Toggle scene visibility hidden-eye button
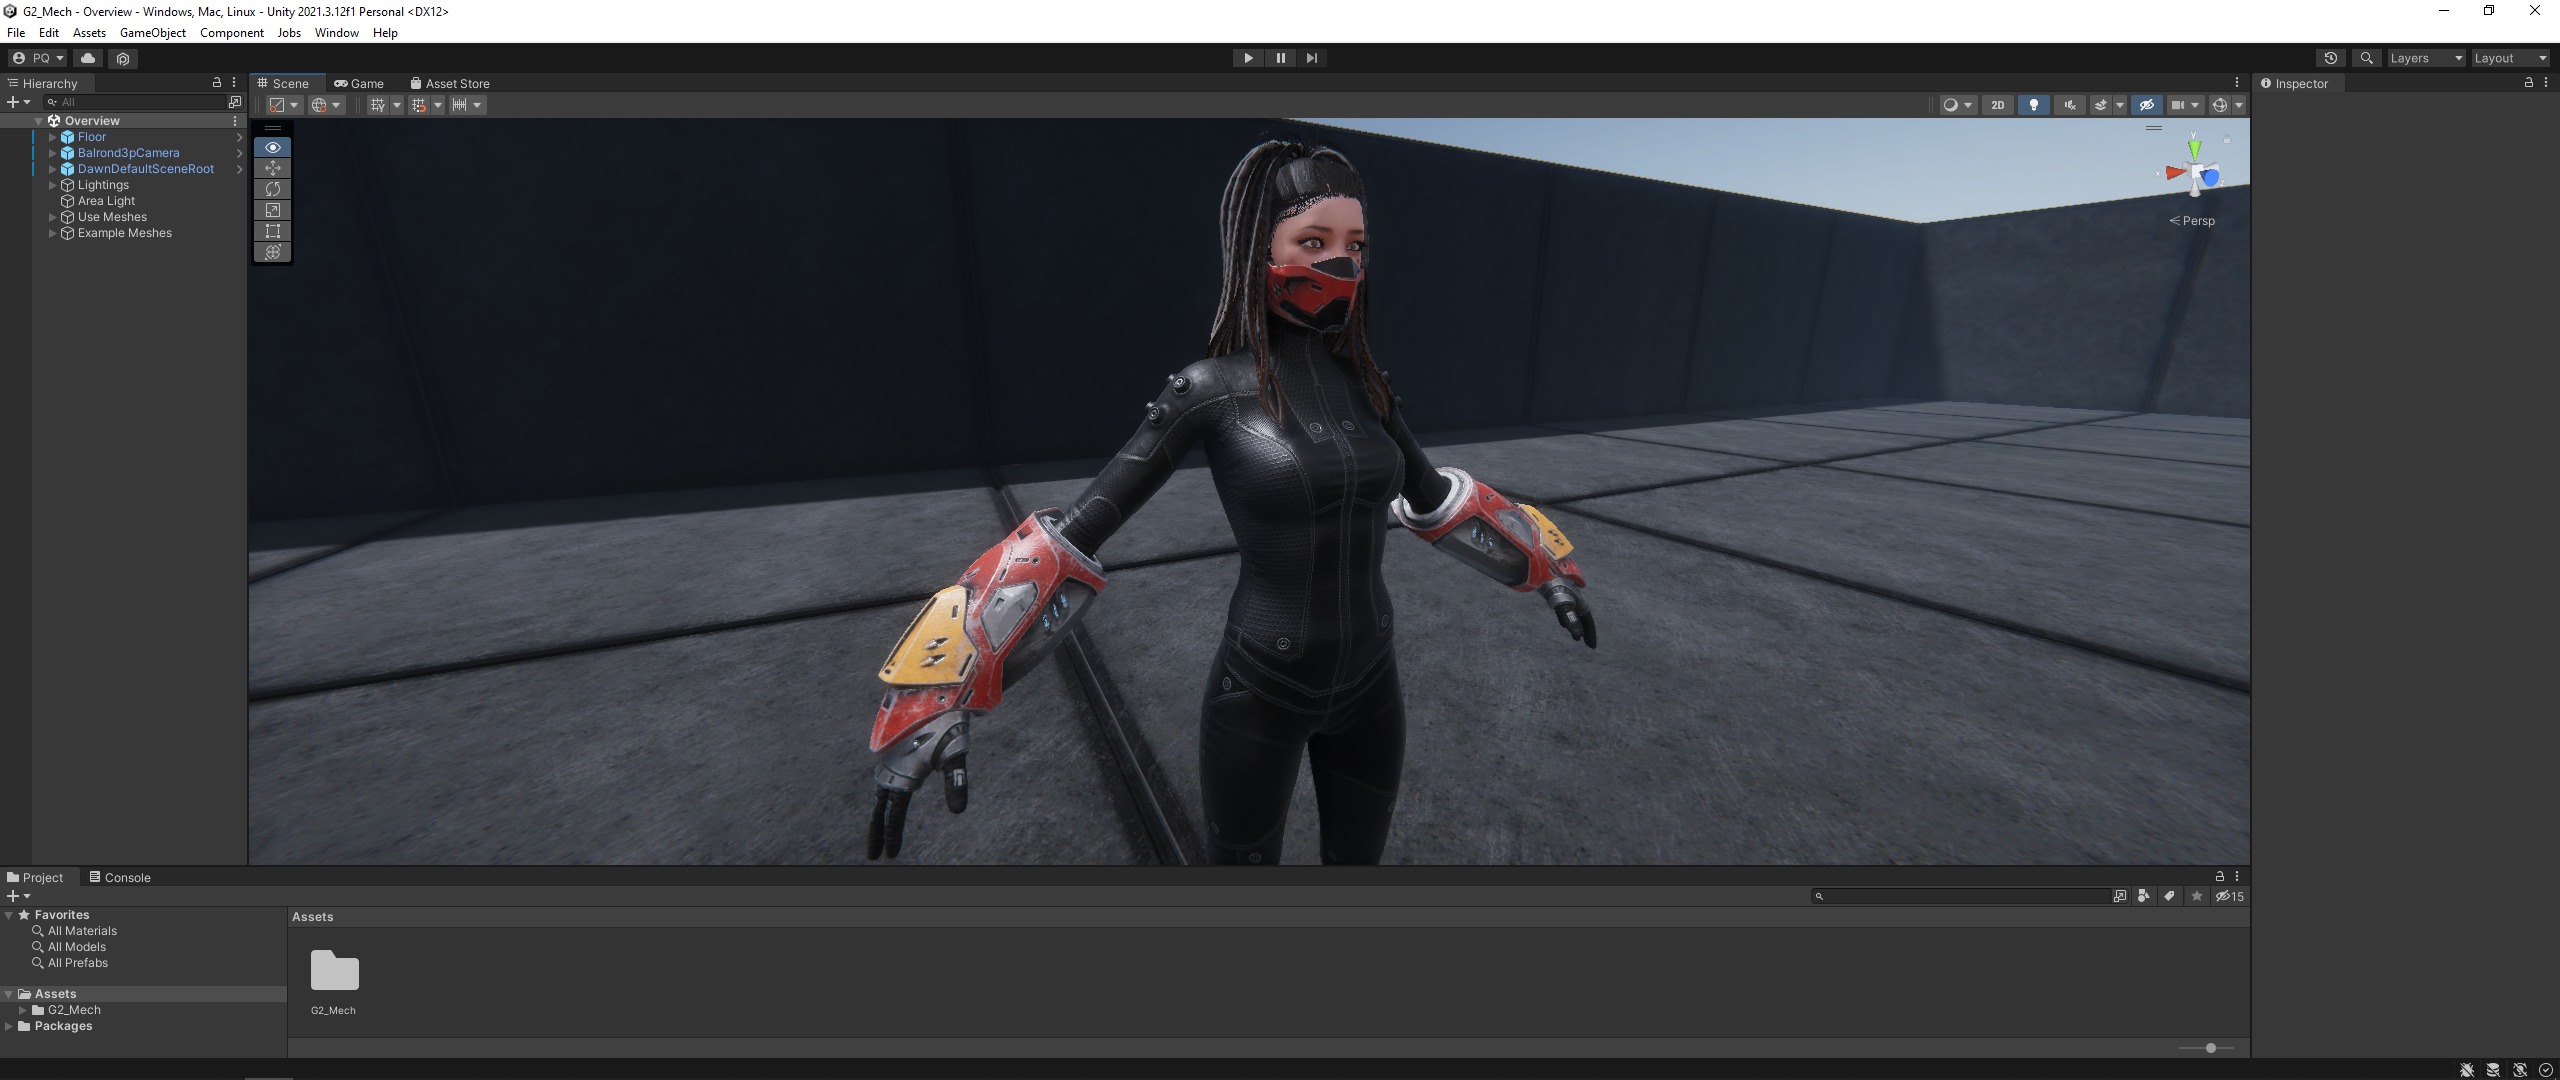 click(x=2146, y=105)
